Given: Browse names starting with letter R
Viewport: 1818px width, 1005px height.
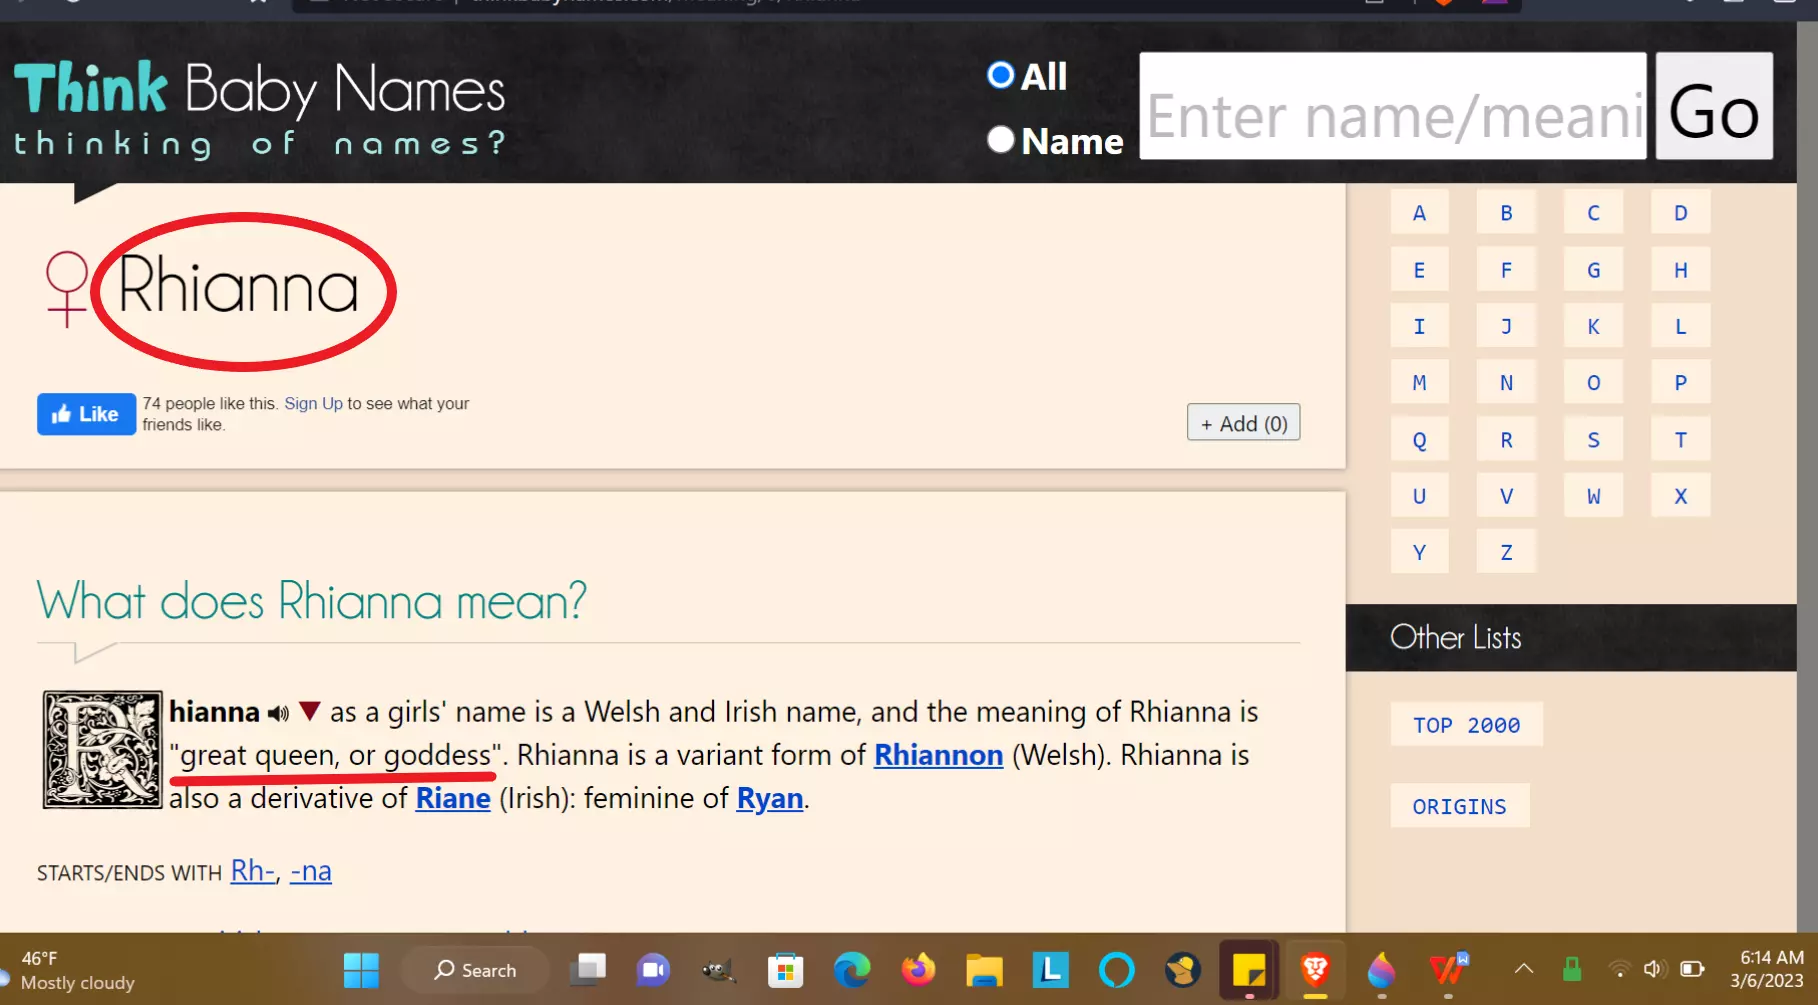Looking at the screenshot, I should 1506,440.
